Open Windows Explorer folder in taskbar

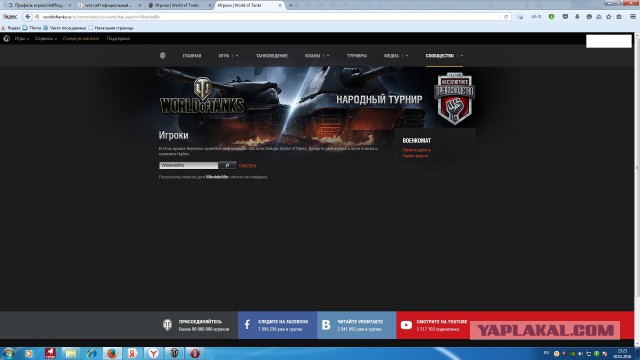point(70,353)
